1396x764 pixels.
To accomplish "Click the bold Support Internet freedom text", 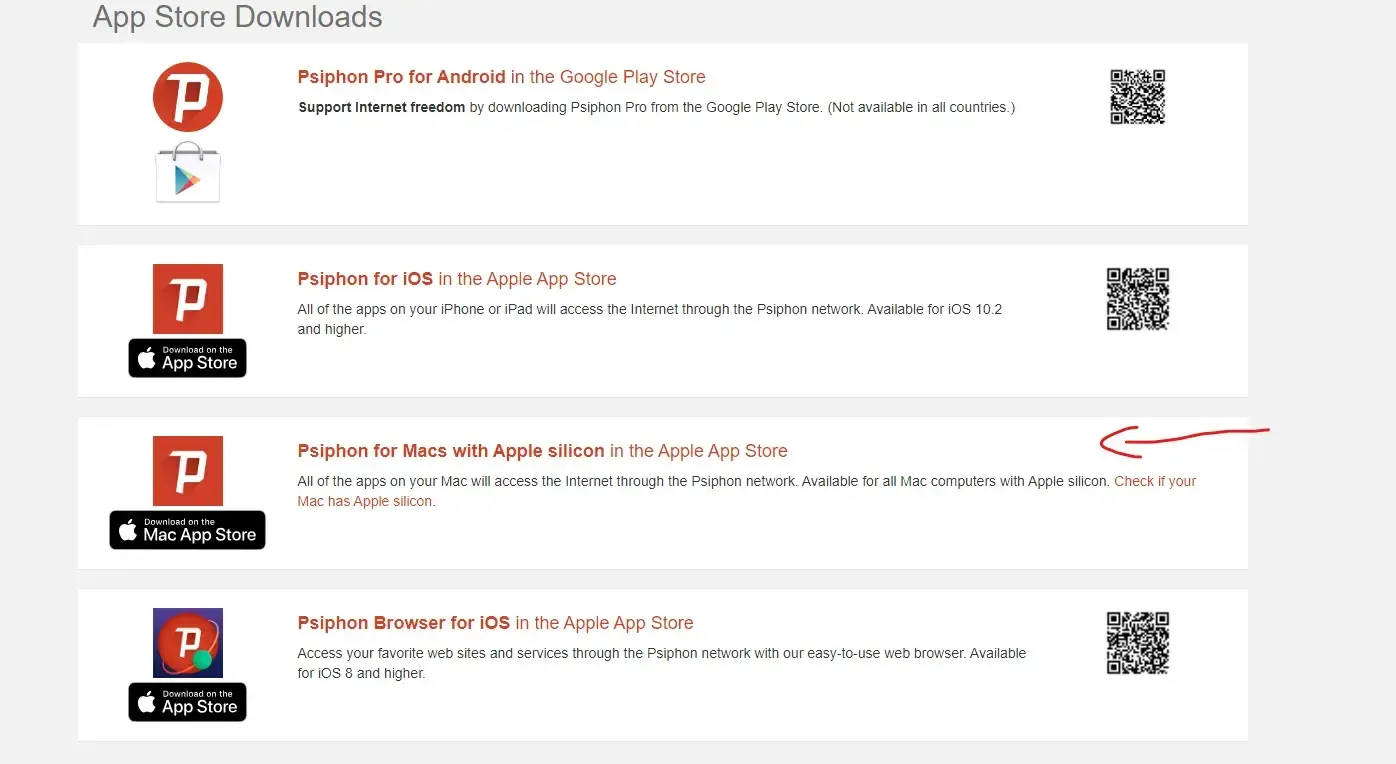I will [381, 107].
